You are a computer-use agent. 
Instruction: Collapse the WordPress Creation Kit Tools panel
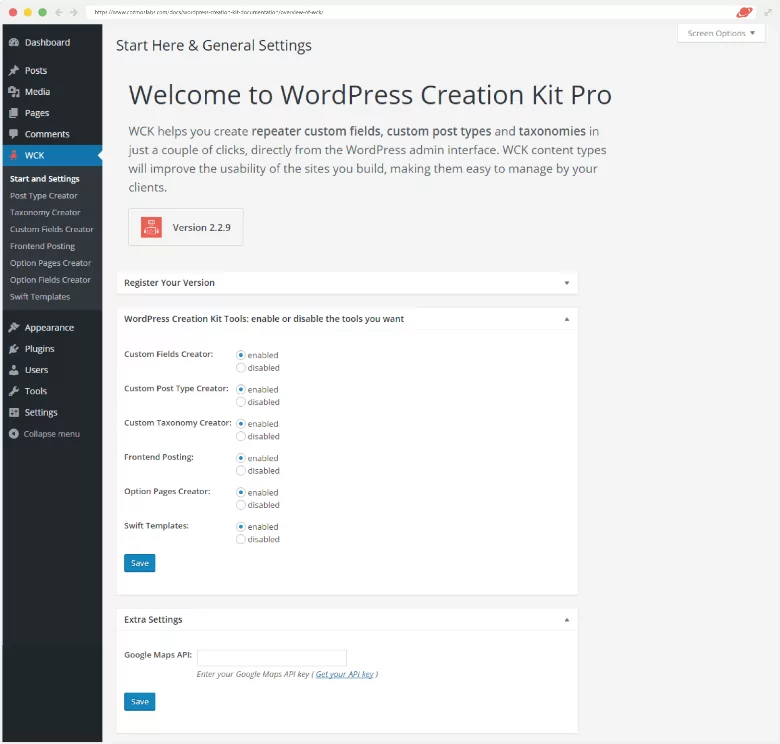567,319
